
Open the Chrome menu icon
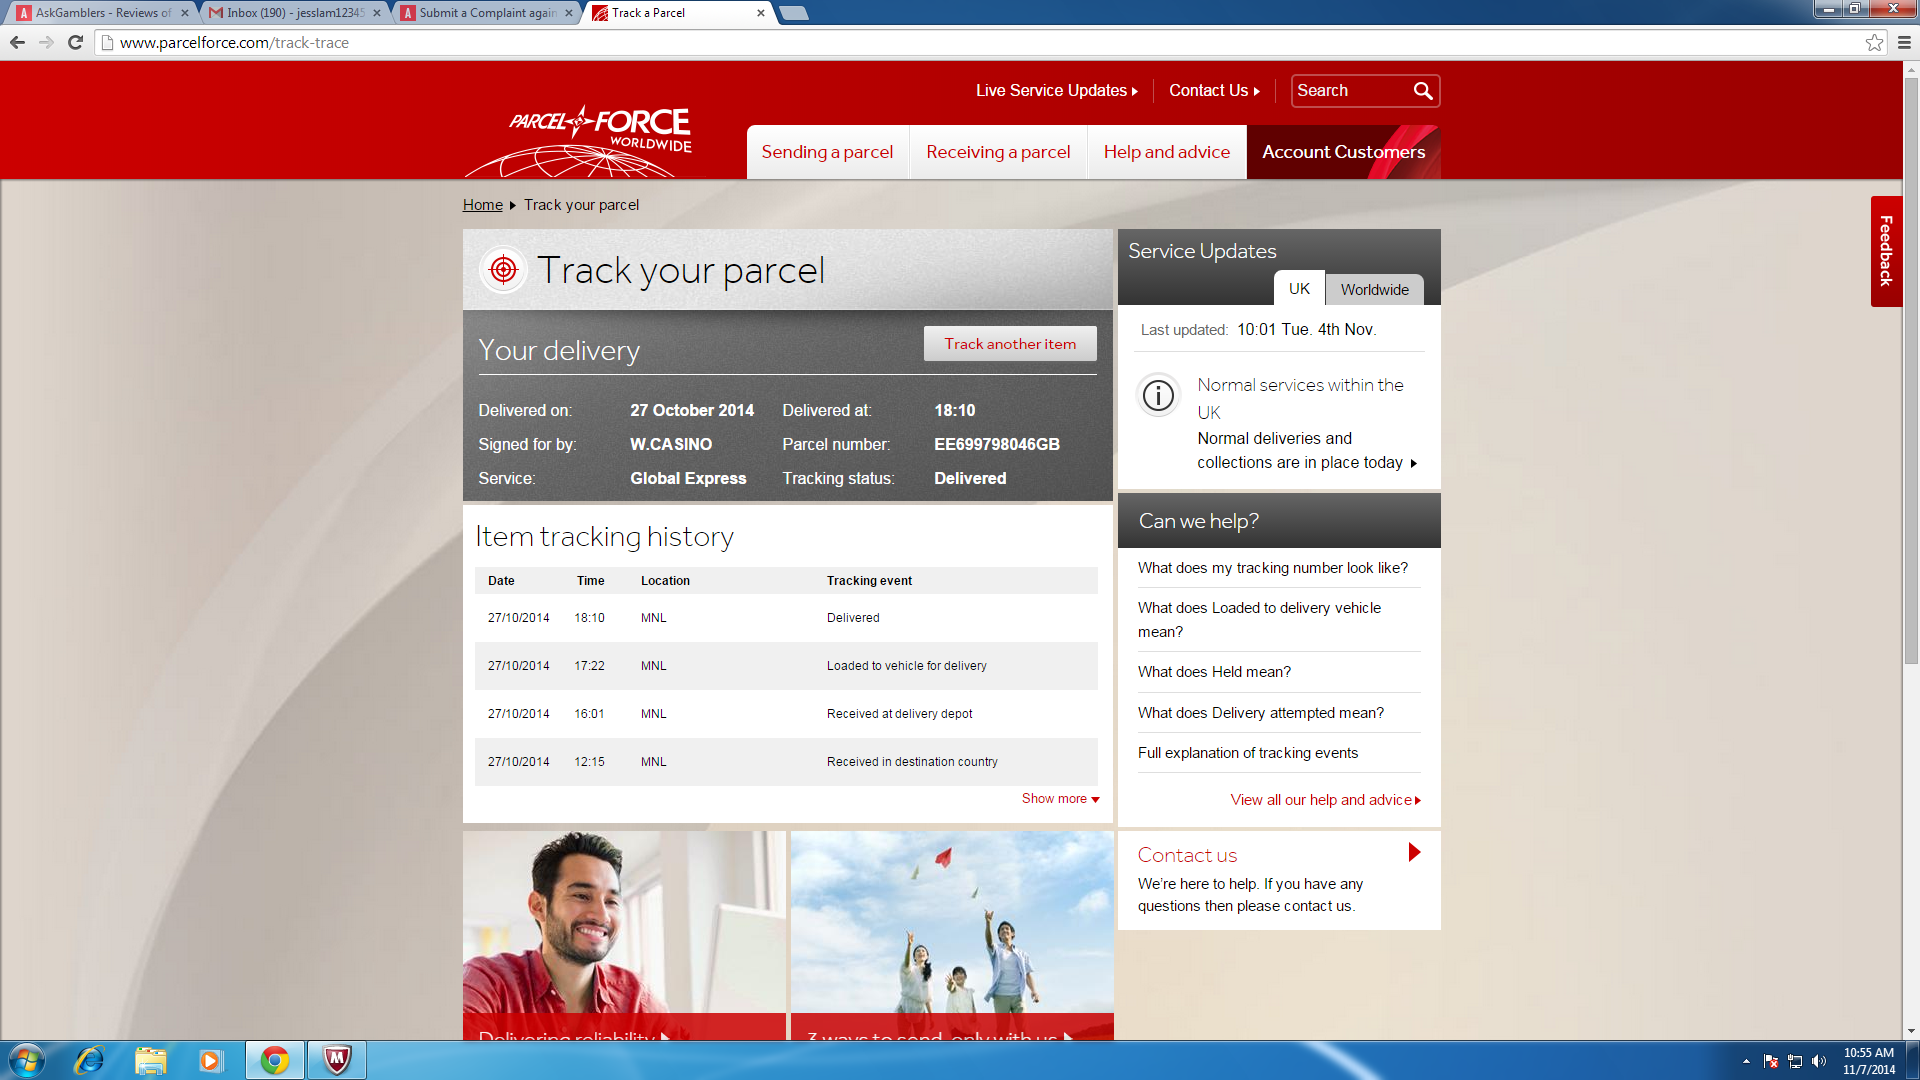(x=1904, y=42)
